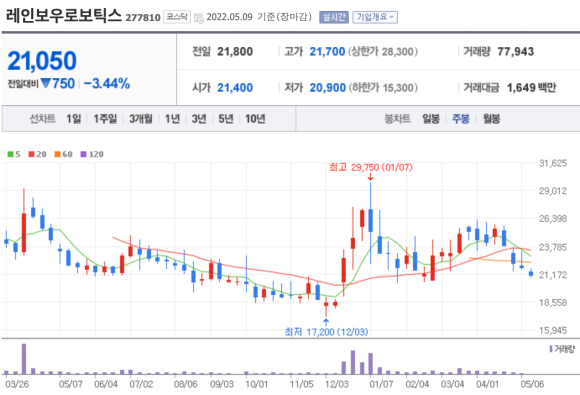Click the 코스닥 market badge
Screen dimensions: 580x395
pos(177,17)
